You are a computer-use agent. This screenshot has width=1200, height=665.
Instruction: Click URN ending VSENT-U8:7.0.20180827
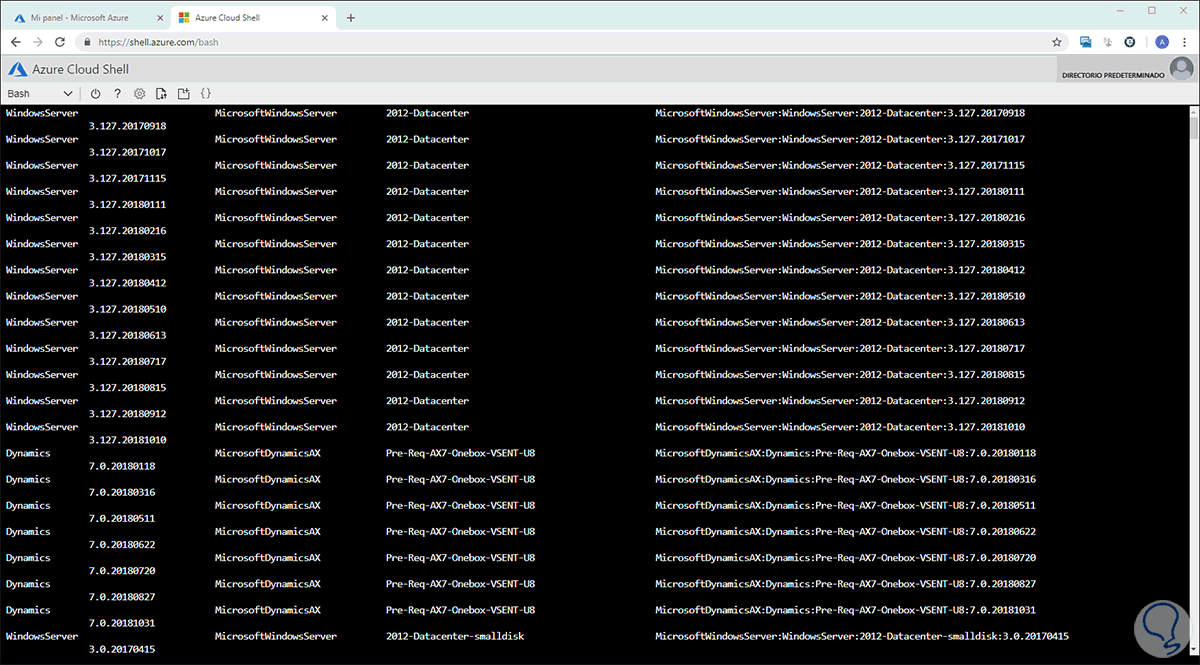[845, 584]
